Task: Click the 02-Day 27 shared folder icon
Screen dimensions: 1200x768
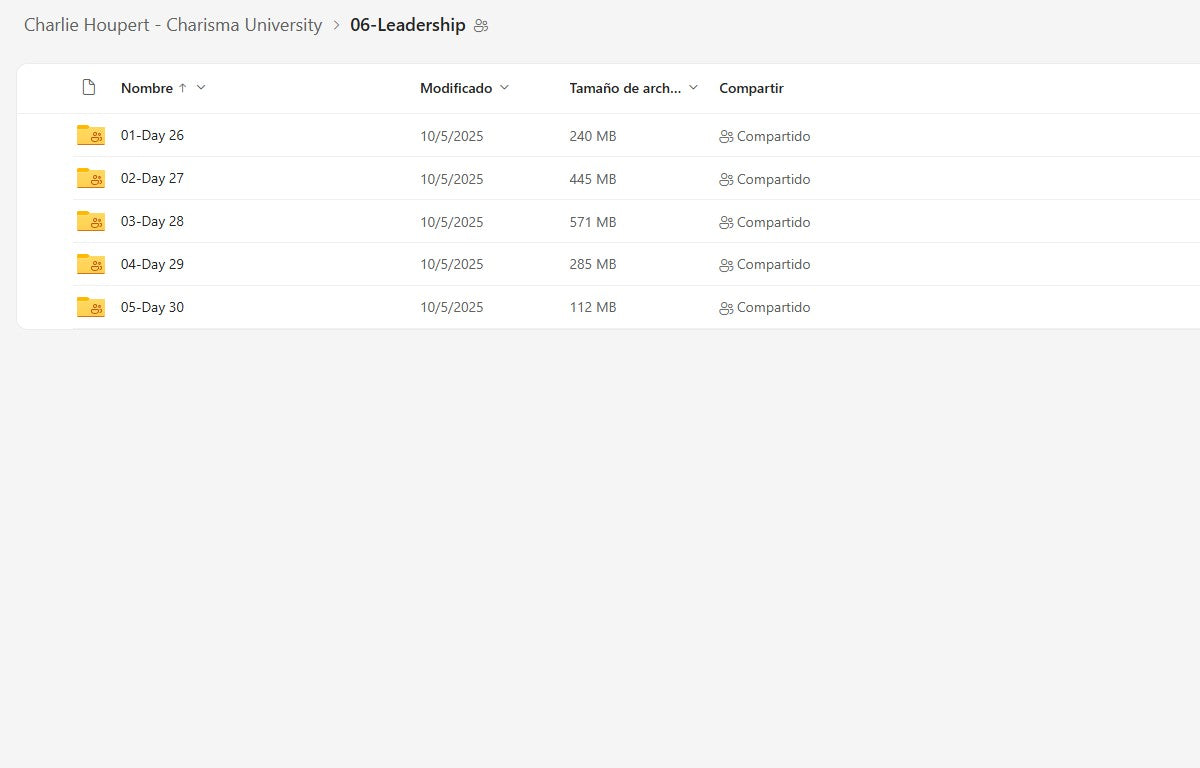Action: point(90,179)
